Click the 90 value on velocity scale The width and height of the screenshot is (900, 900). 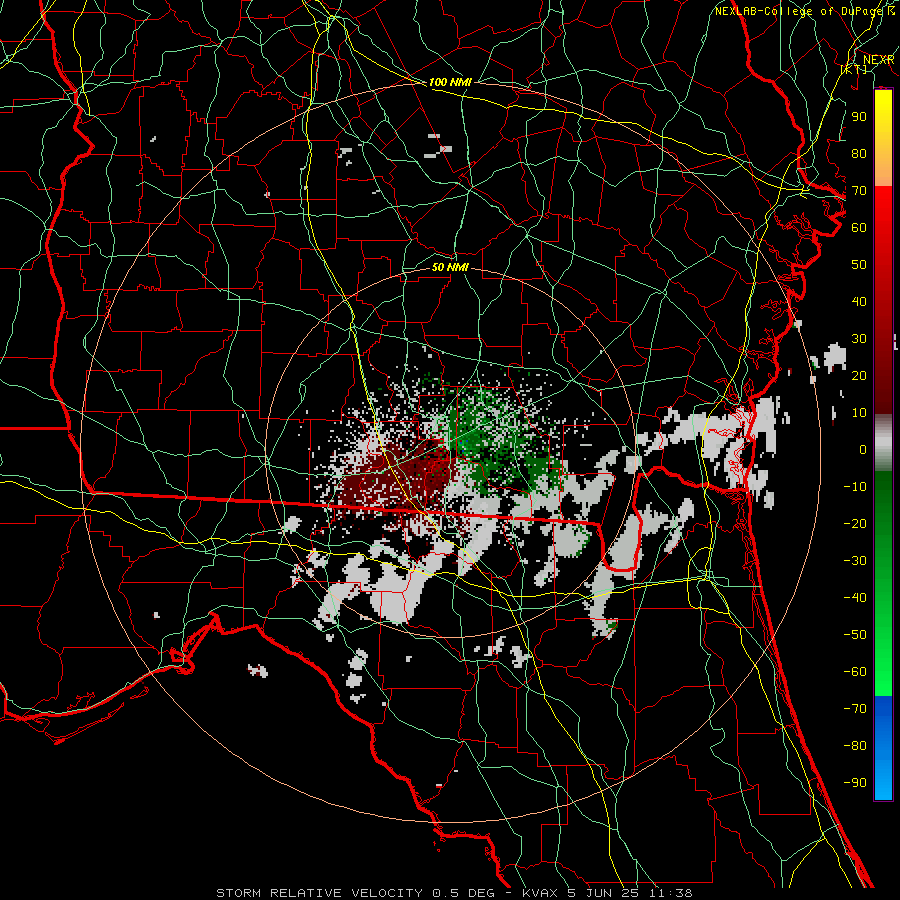point(859,117)
